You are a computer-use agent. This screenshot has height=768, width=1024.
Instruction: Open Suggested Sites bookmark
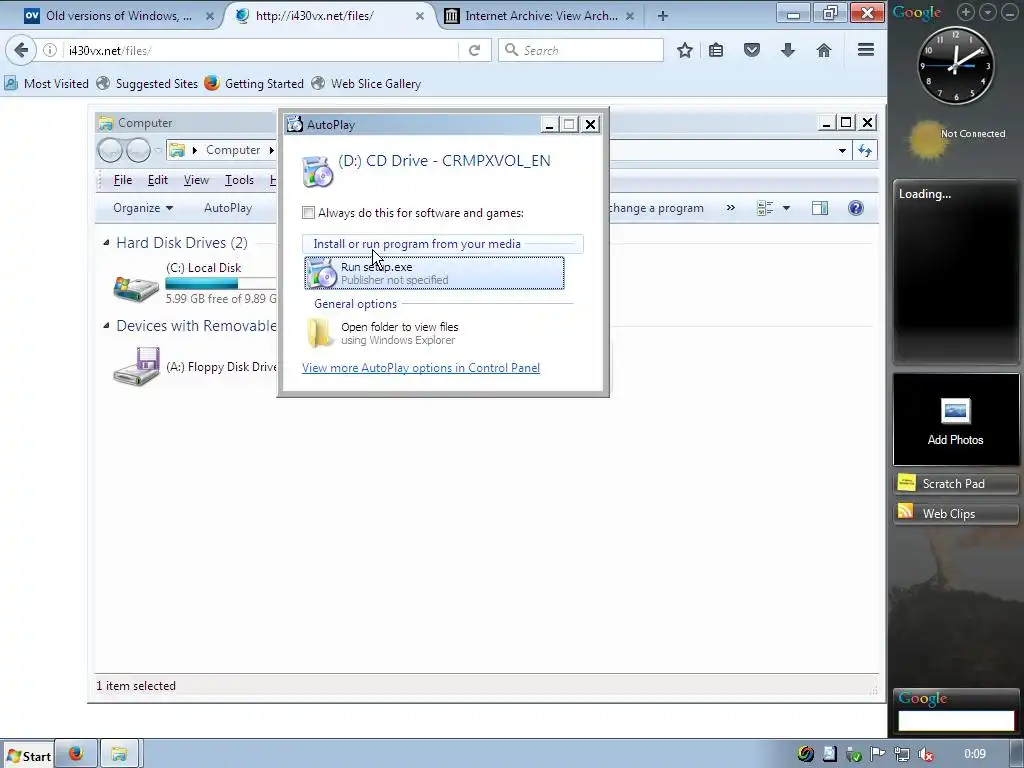pyautogui.click(x=147, y=84)
